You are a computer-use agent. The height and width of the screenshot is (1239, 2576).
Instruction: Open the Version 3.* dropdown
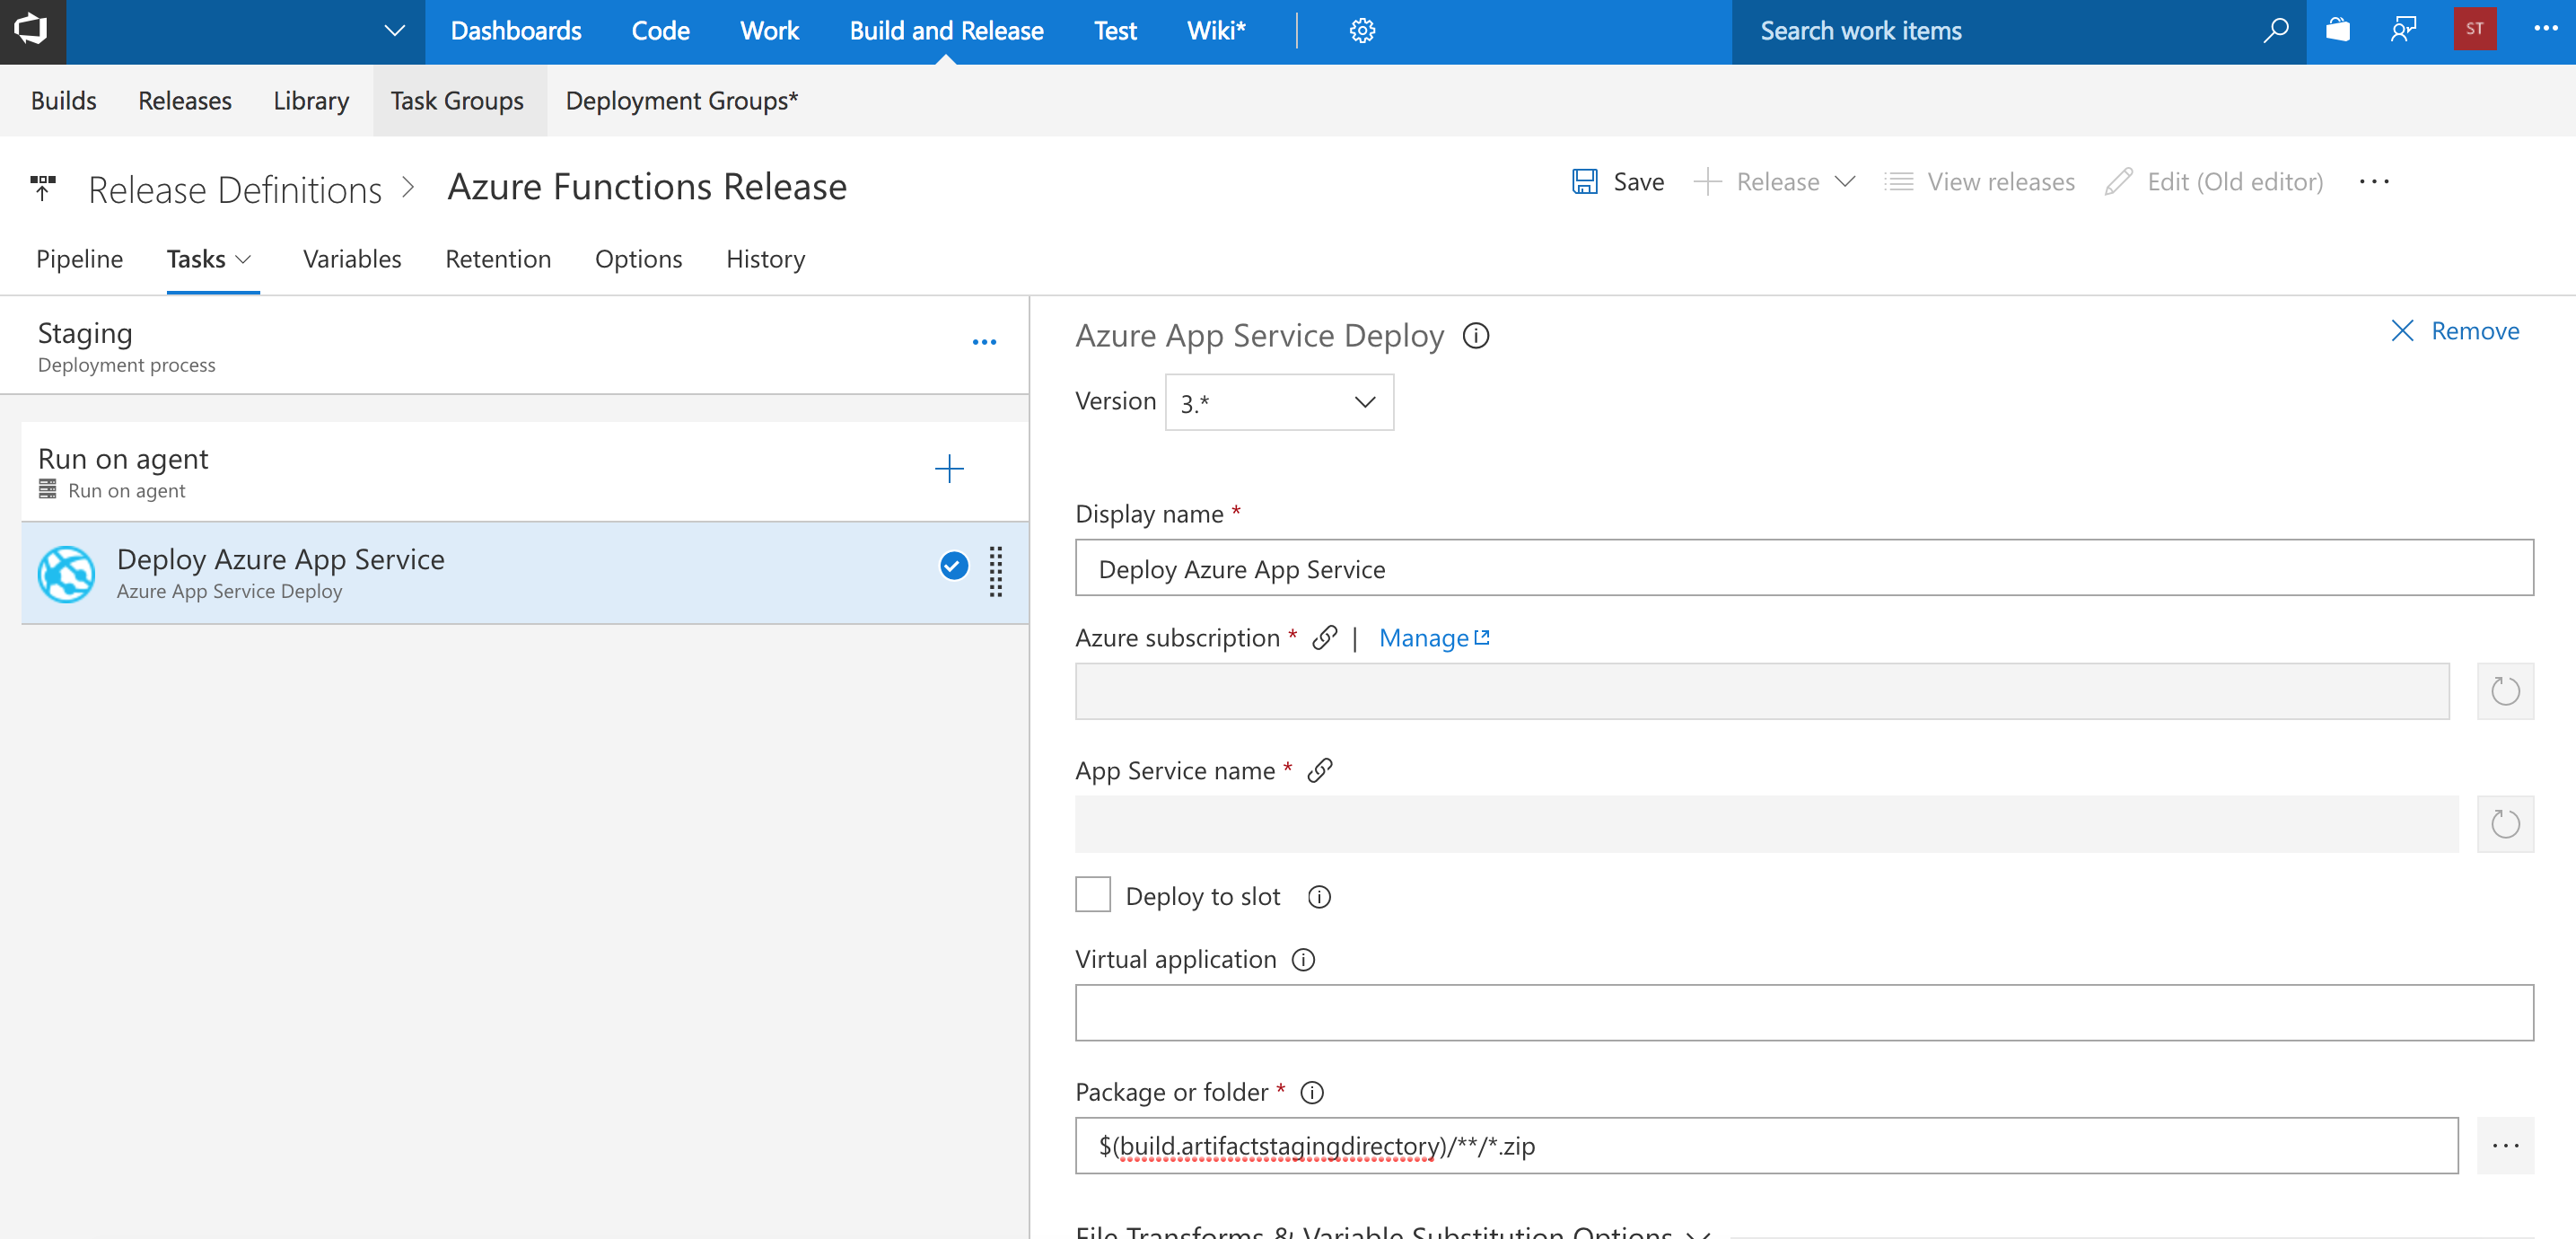pyautogui.click(x=1278, y=403)
